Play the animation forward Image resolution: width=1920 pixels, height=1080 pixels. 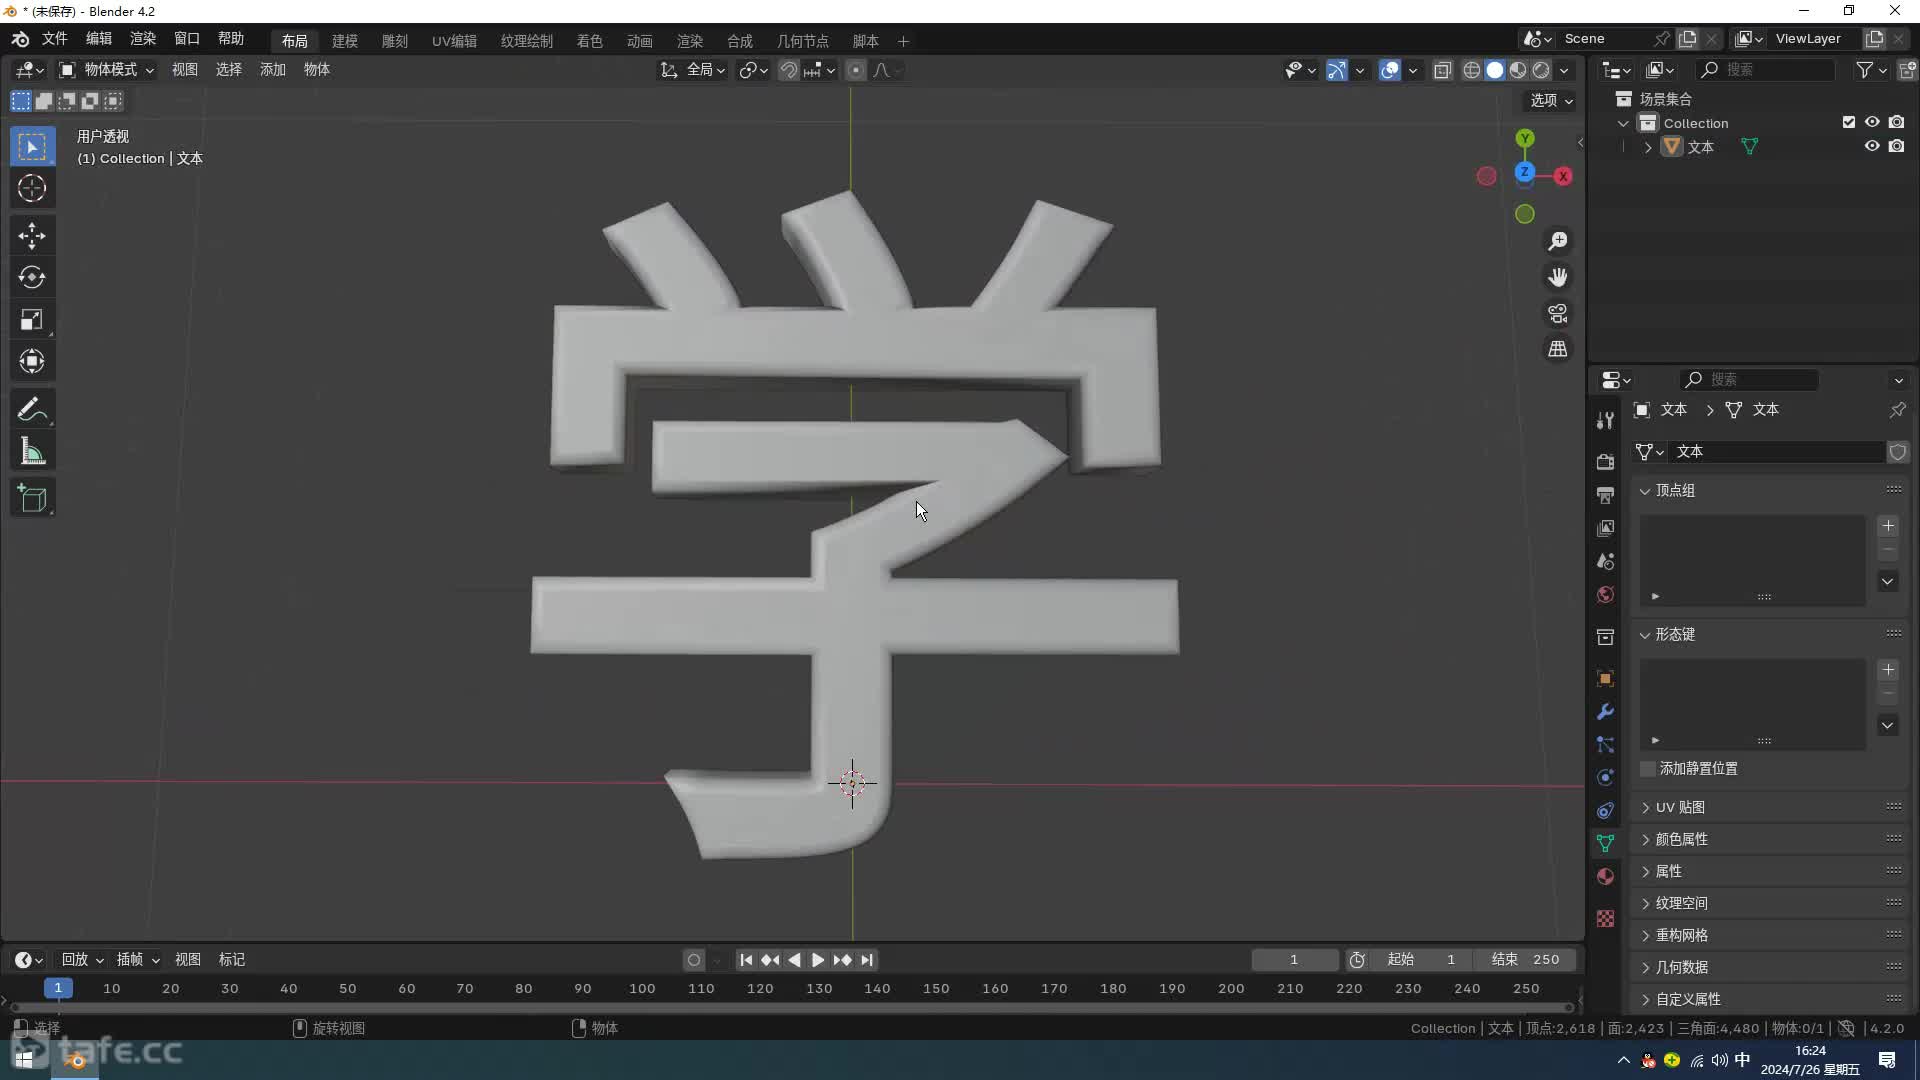point(818,960)
